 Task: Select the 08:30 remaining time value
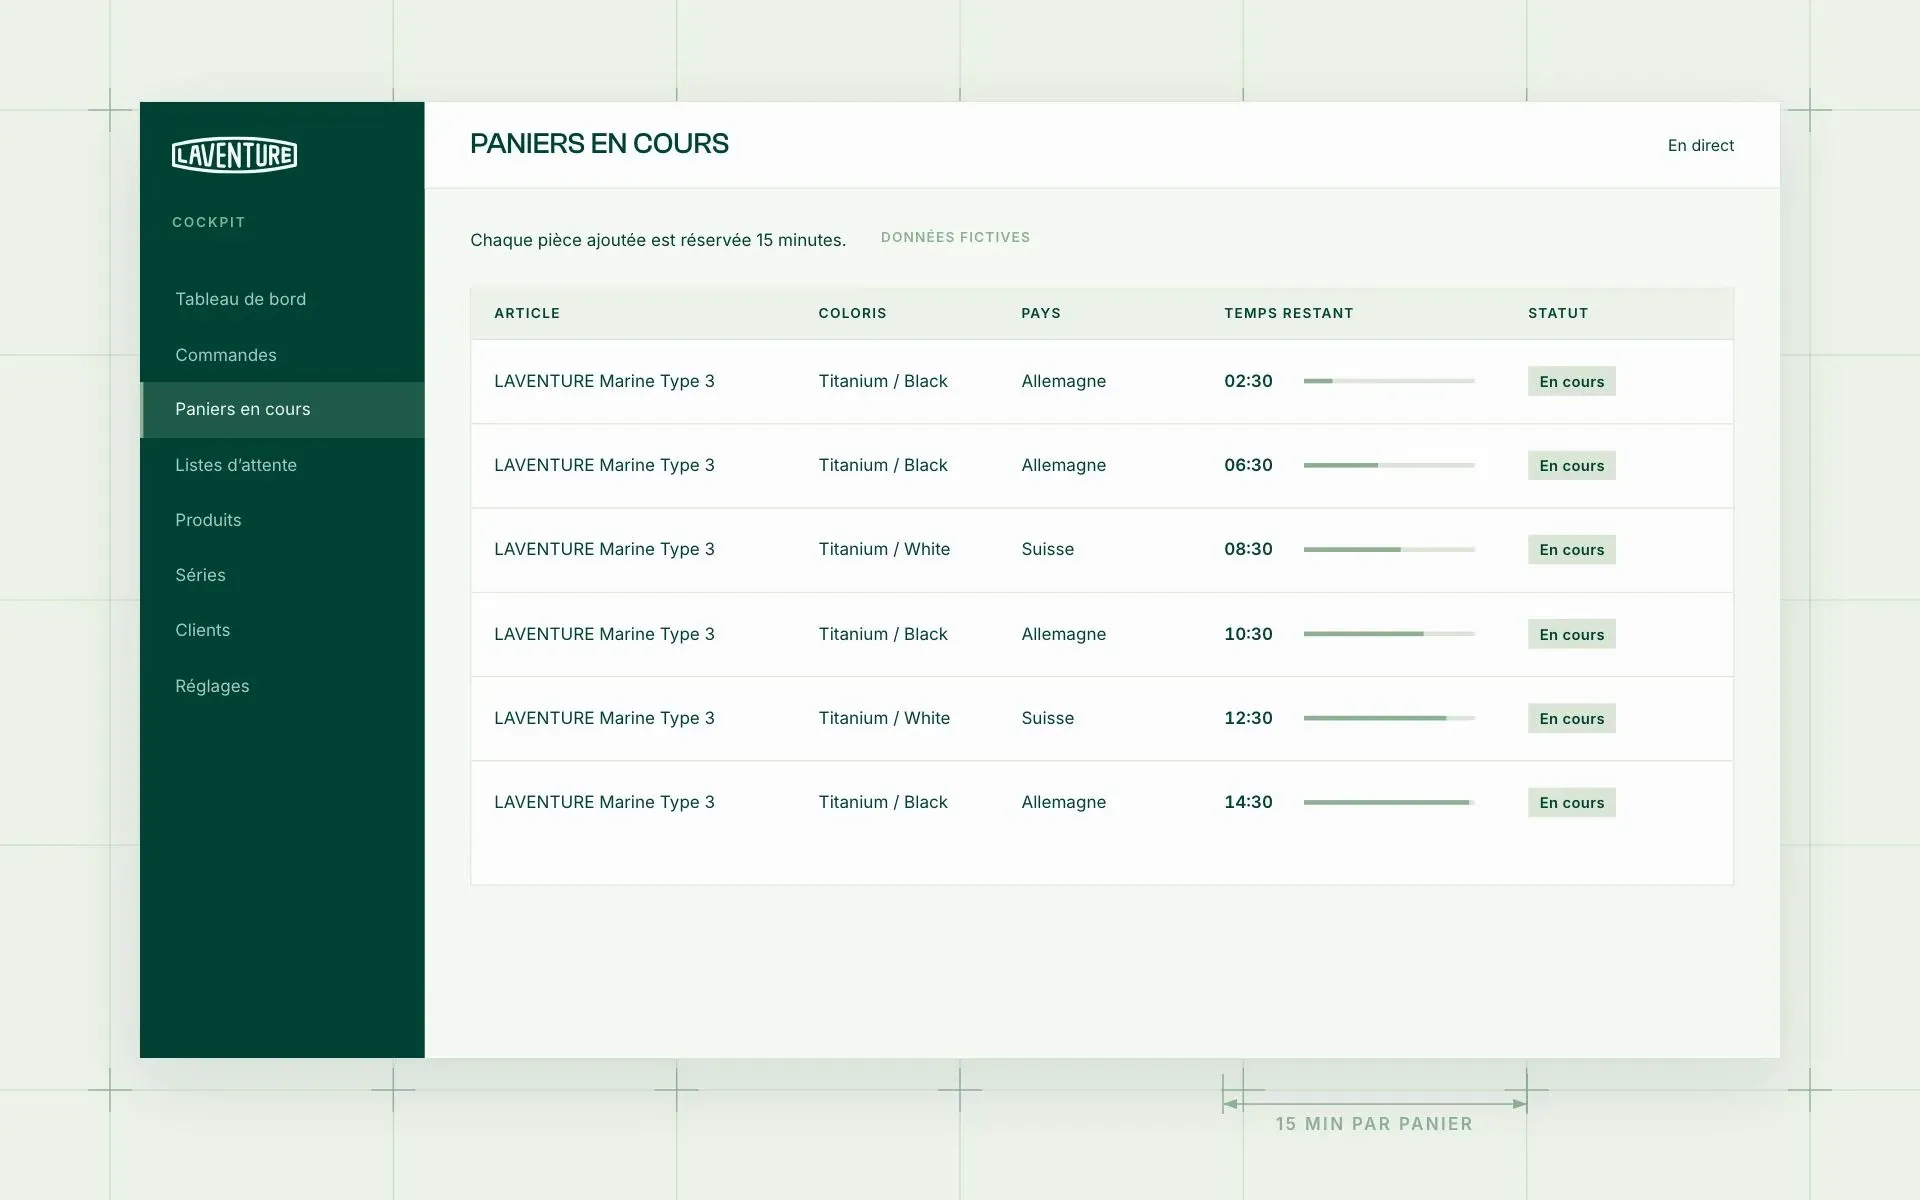pyautogui.click(x=1248, y=549)
